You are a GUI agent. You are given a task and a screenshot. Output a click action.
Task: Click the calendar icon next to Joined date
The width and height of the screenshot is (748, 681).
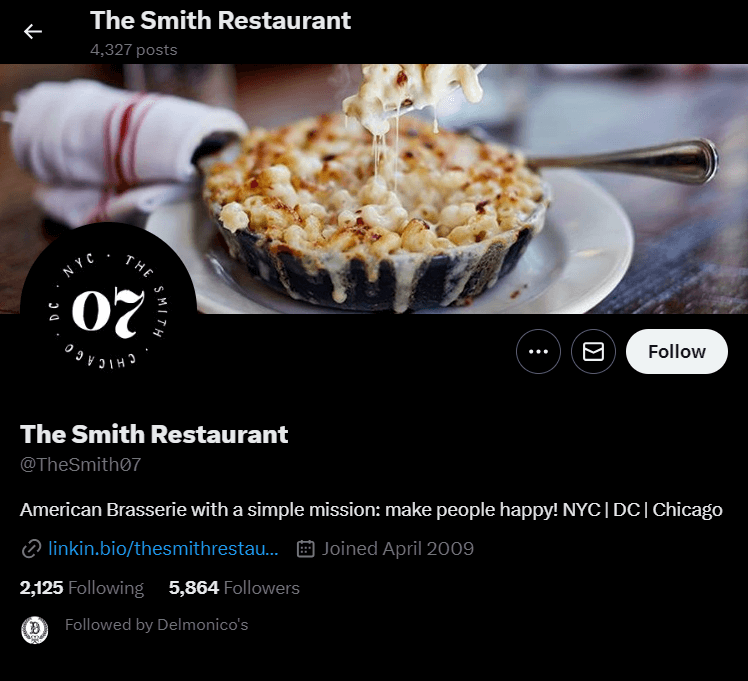pos(305,549)
